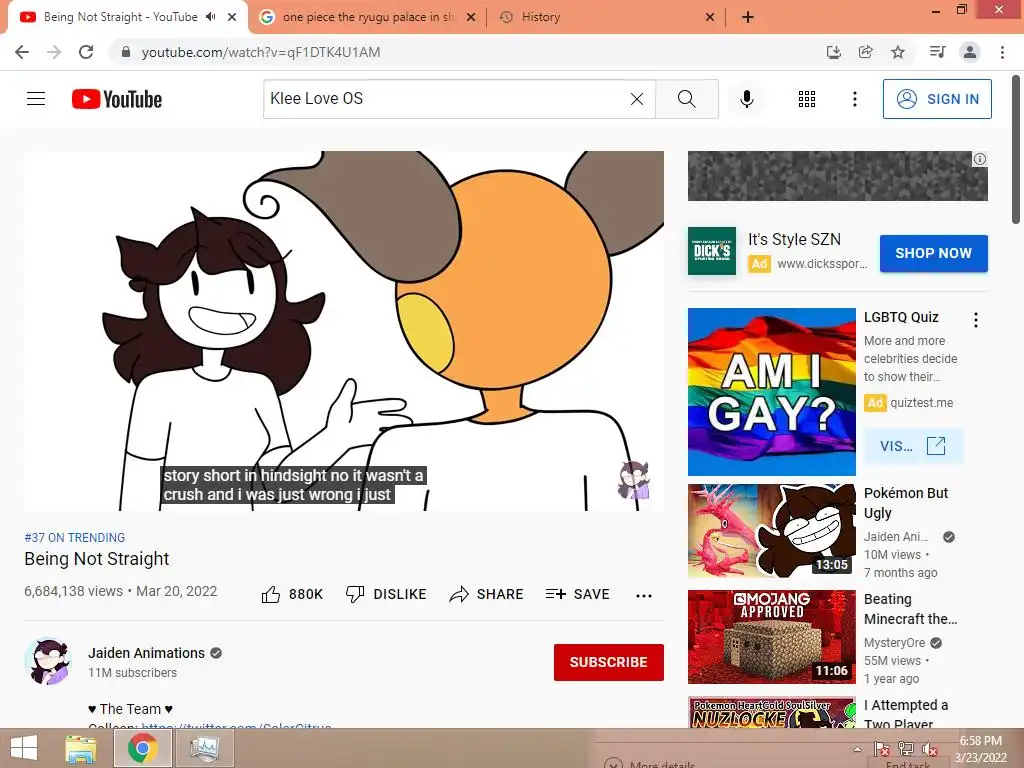Open the Windows Start button
This screenshot has height=768, width=1024.
click(24, 748)
